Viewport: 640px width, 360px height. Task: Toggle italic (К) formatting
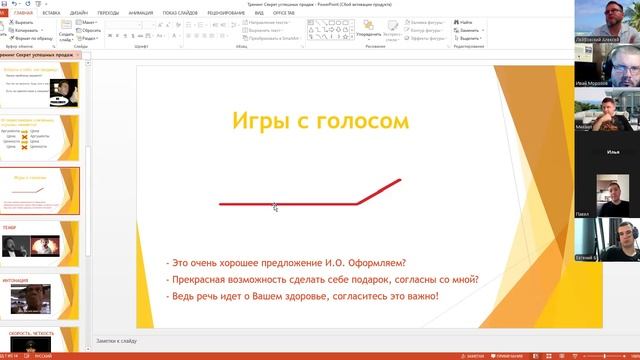pos(118,36)
